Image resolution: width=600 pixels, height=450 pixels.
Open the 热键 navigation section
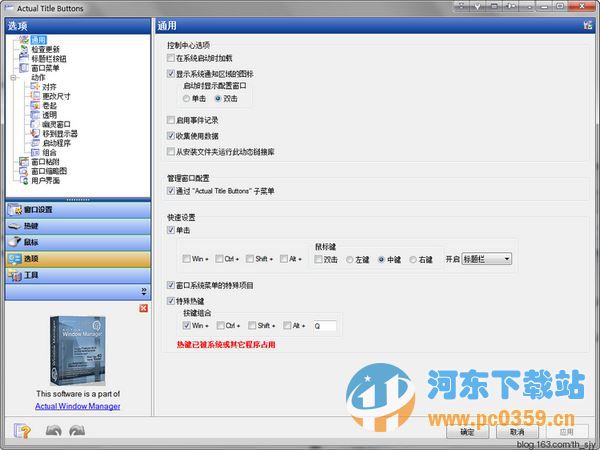[78, 226]
